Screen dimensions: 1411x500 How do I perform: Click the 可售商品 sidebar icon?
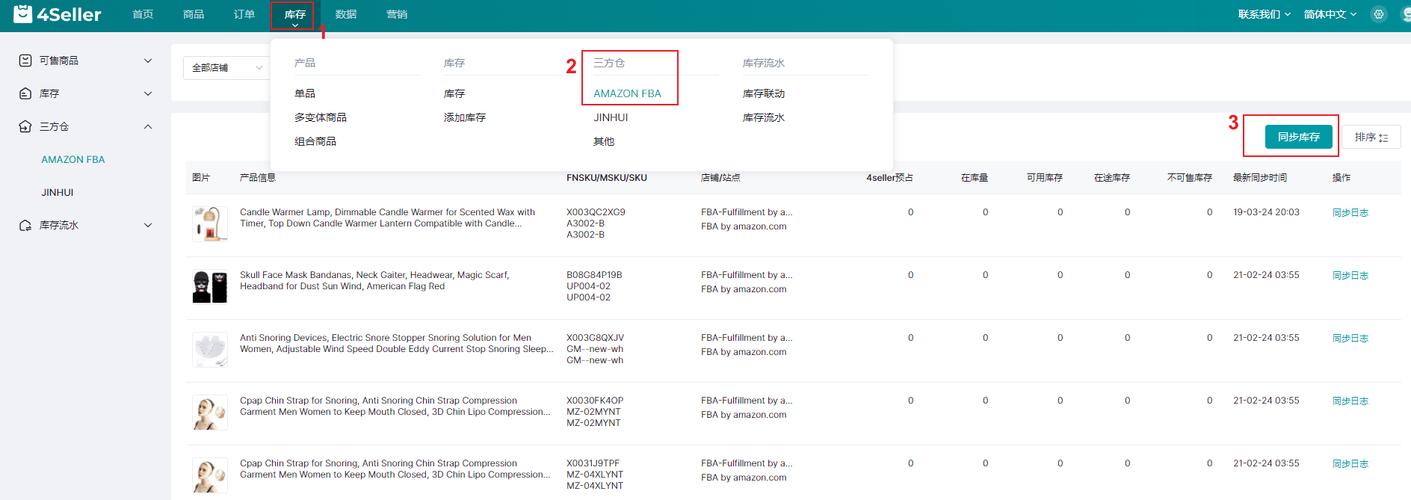[26, 61]
